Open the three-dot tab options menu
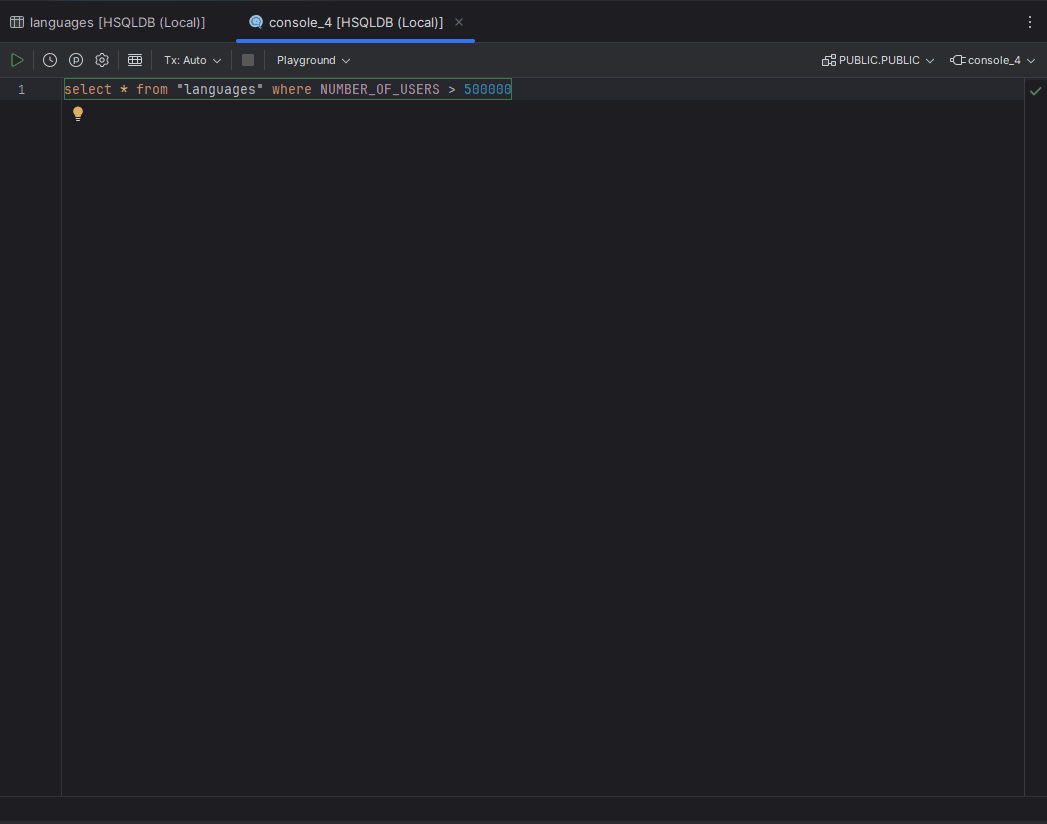This screenshot has height=824, width=1047. (1030, 22)
